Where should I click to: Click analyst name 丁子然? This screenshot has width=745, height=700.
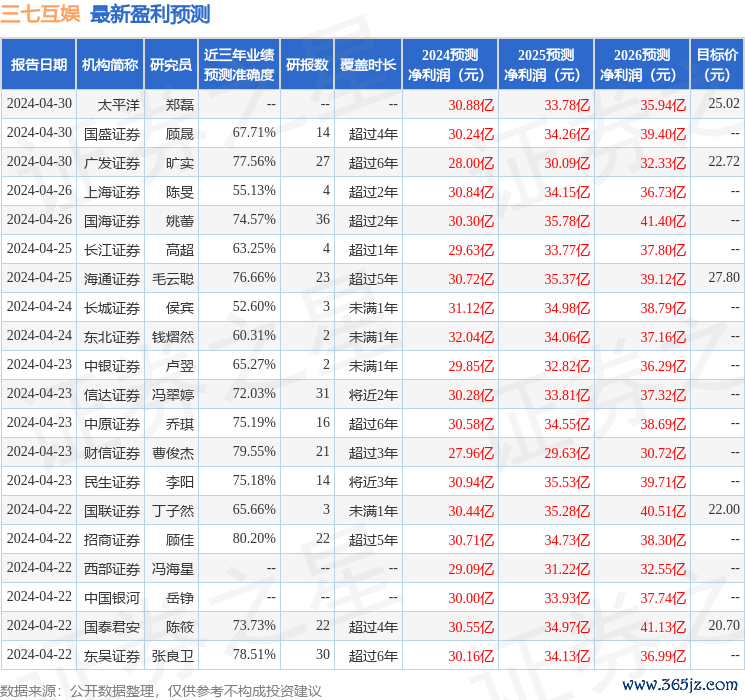(173, 511)
